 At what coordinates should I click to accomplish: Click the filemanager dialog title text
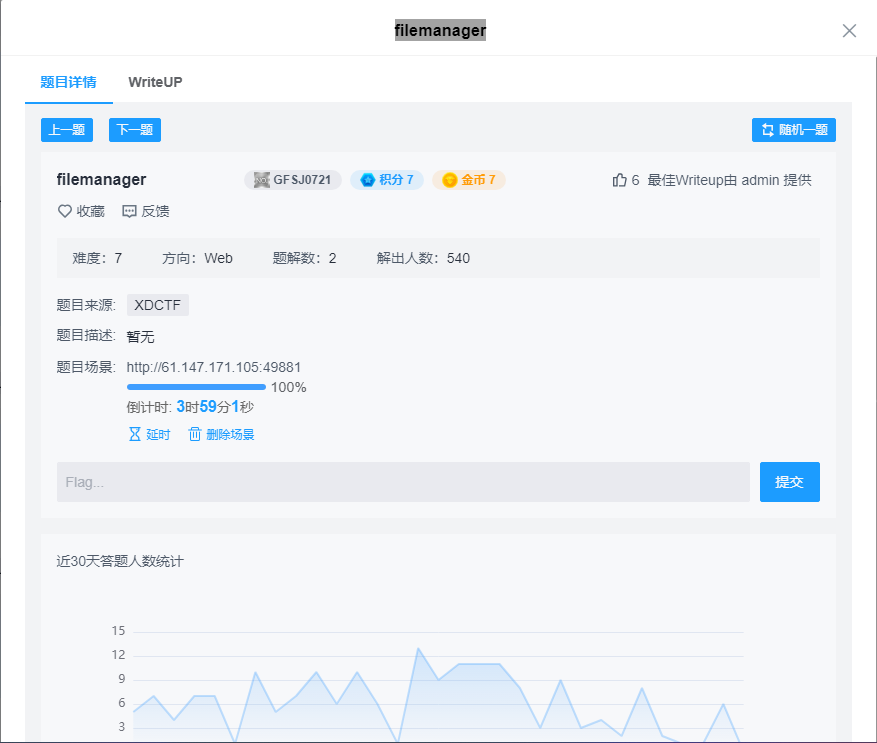coord(440,30)
